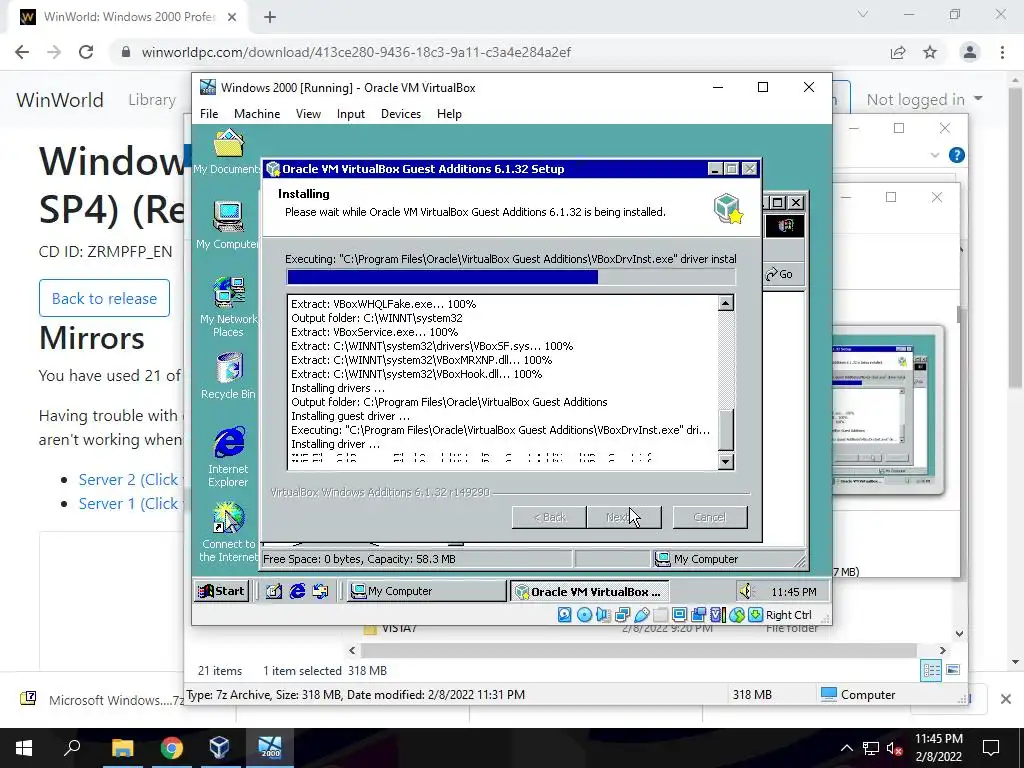Click host taskbar hidden icons chevron
This screenshot has width=1024, height=768.
(x=846, y=748)
